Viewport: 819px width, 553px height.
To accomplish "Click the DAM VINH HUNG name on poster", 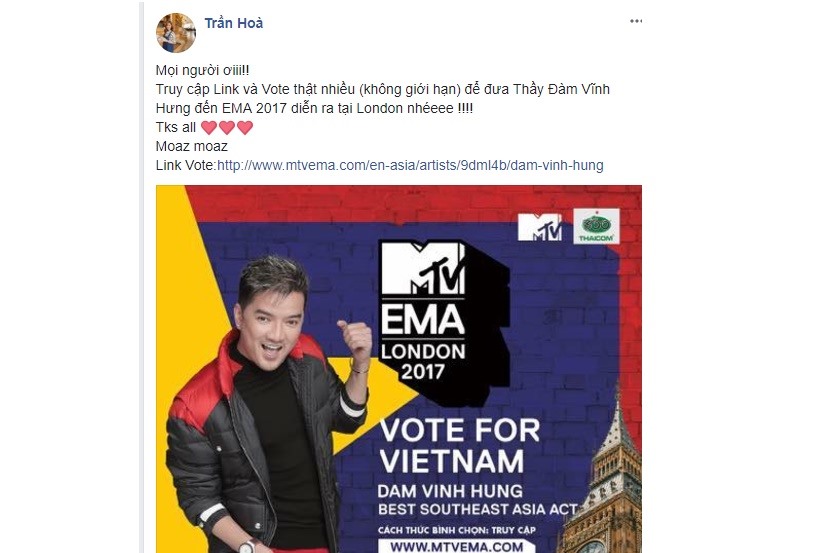I will (450, 491).
